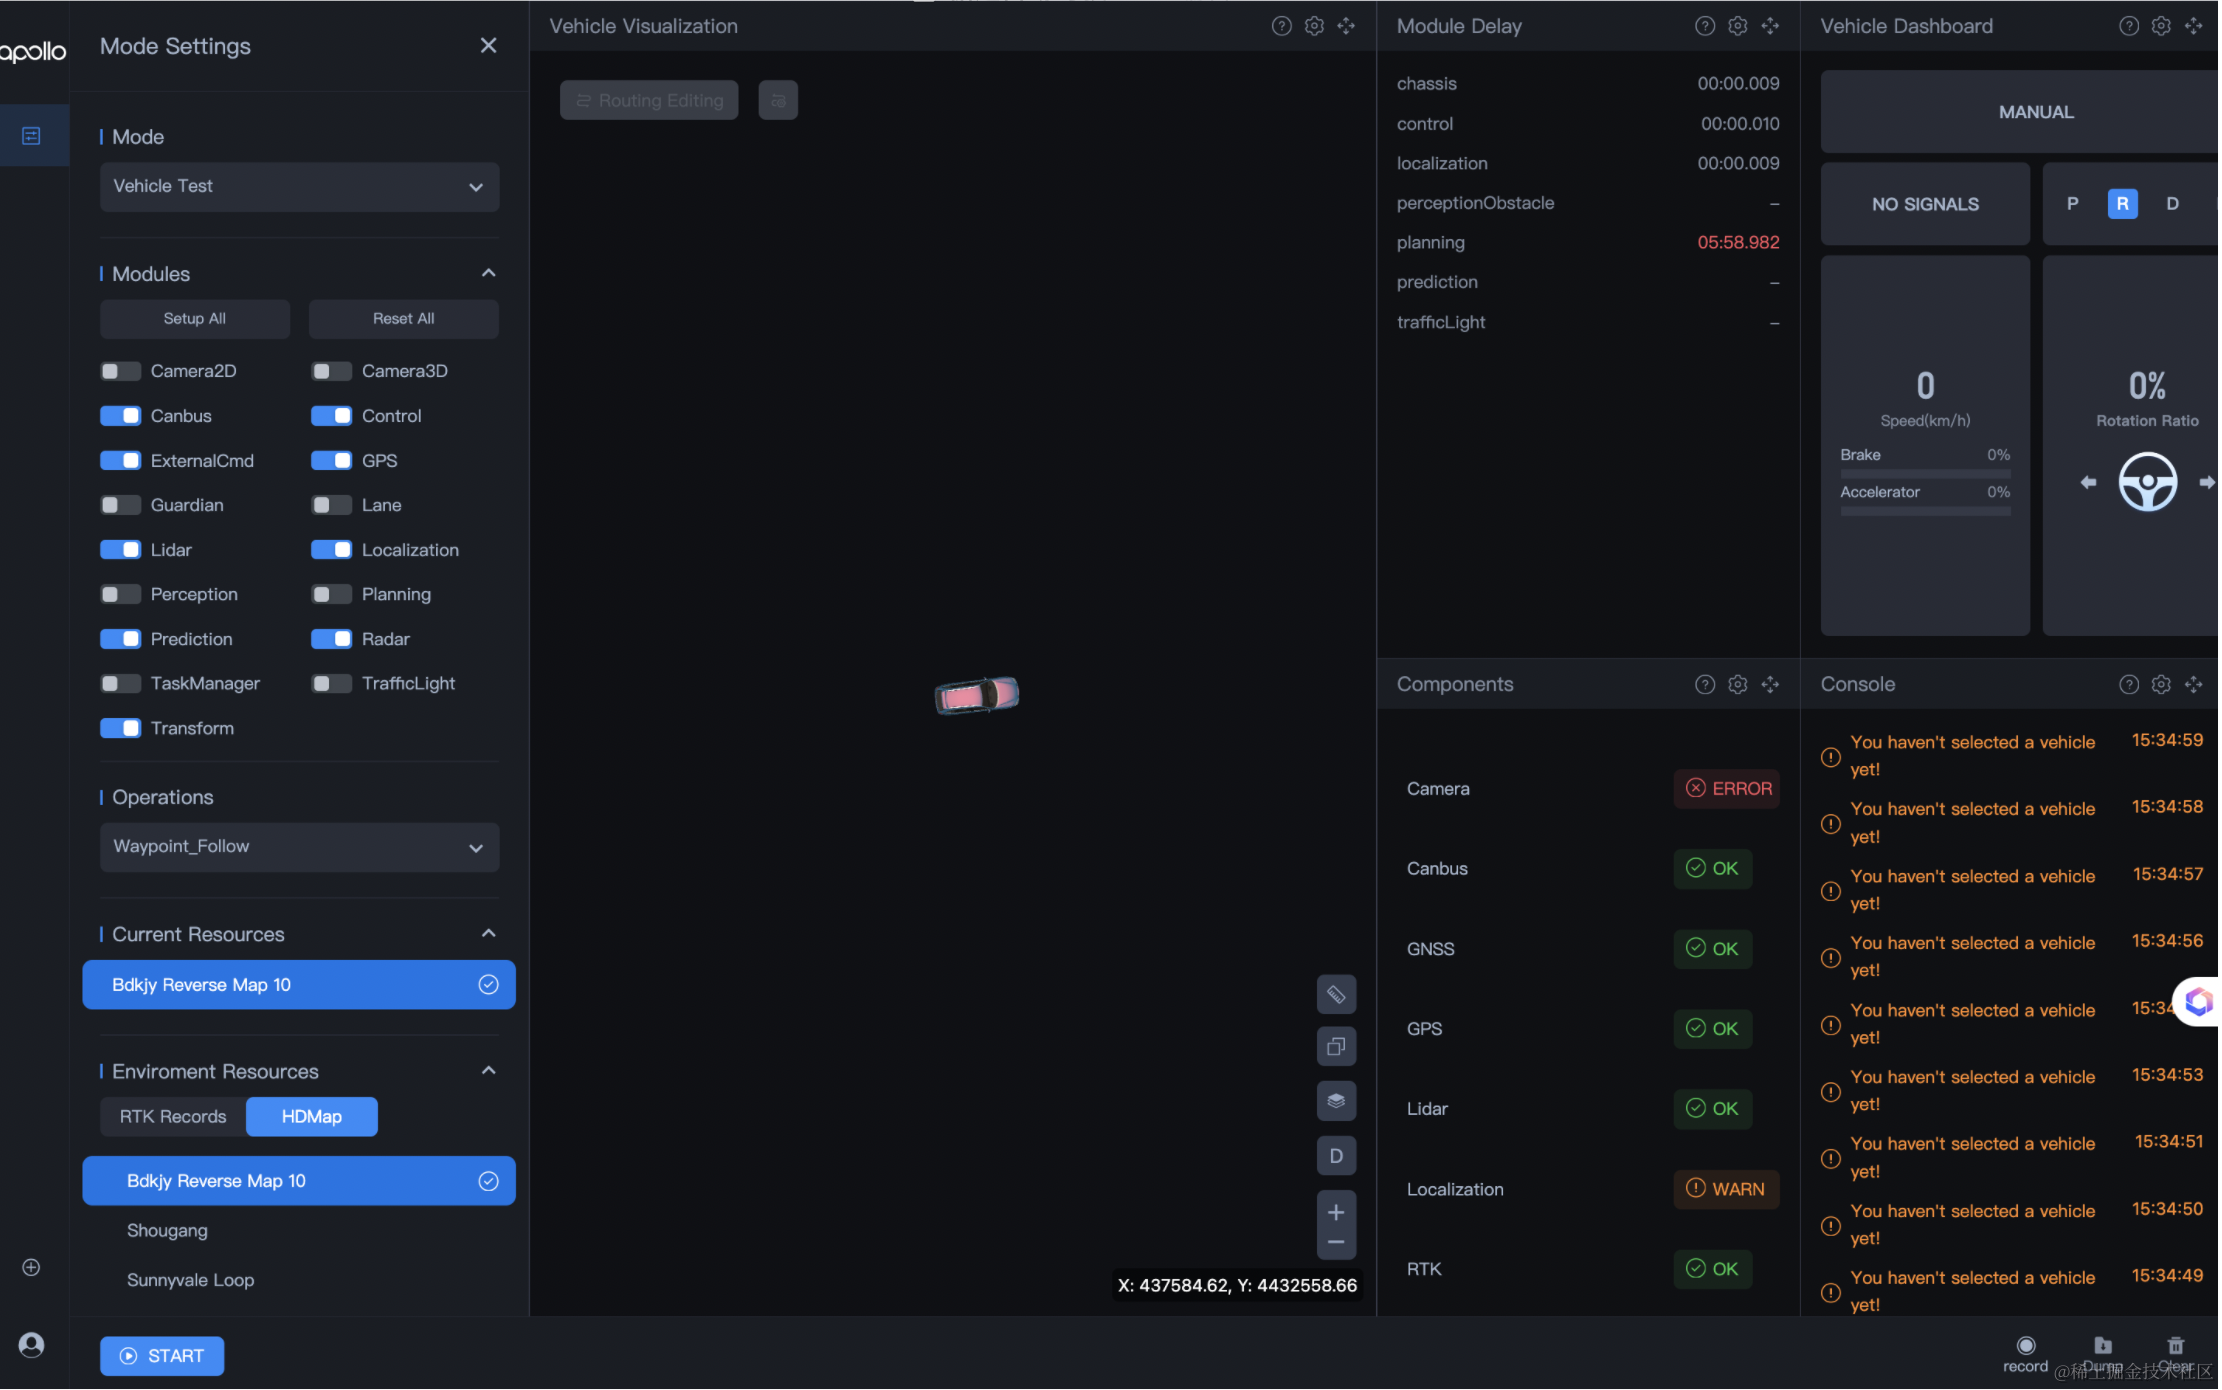
Task: Collapse the Environment Resources section
Action: point(488,1070)
